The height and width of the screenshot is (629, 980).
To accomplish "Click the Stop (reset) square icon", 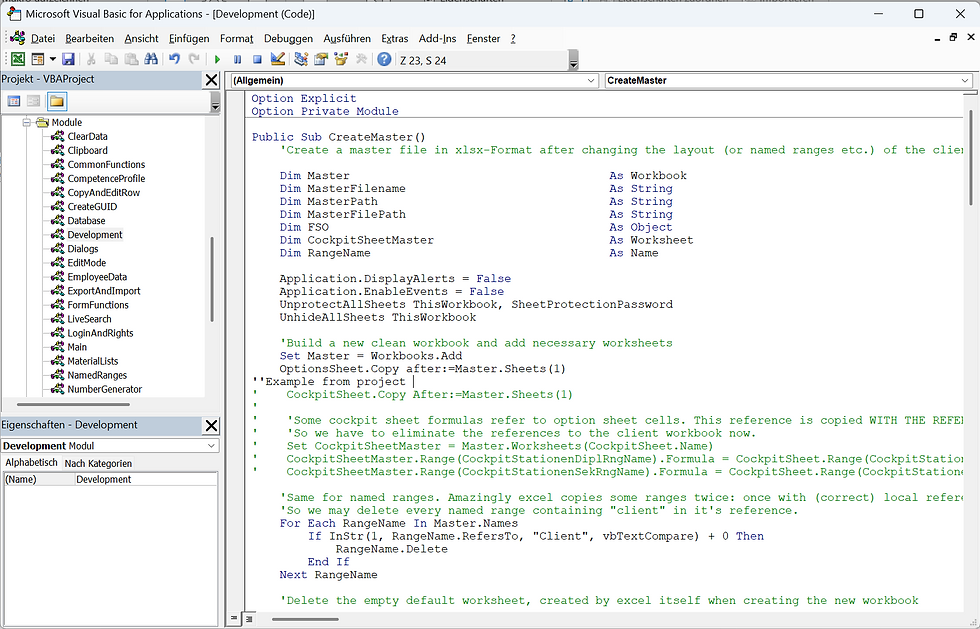I will (x=257, y=59).
